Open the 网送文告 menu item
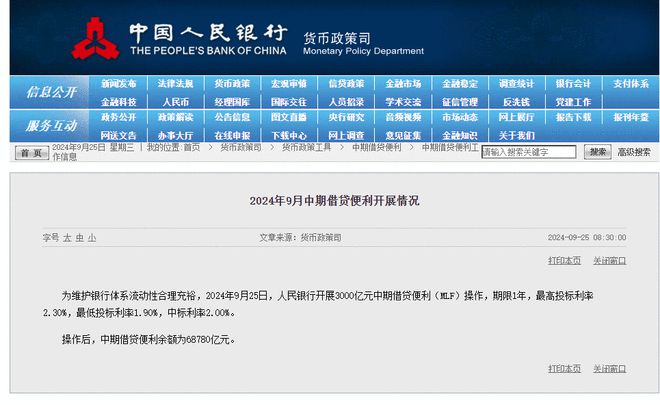660x405 pixels. pos(119,136)
